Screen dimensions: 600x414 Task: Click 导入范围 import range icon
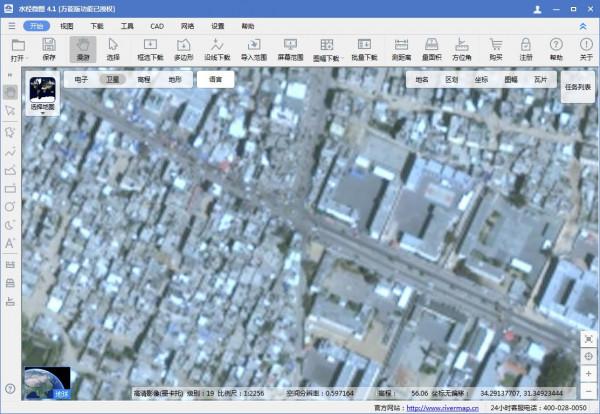tap(253, 50)
